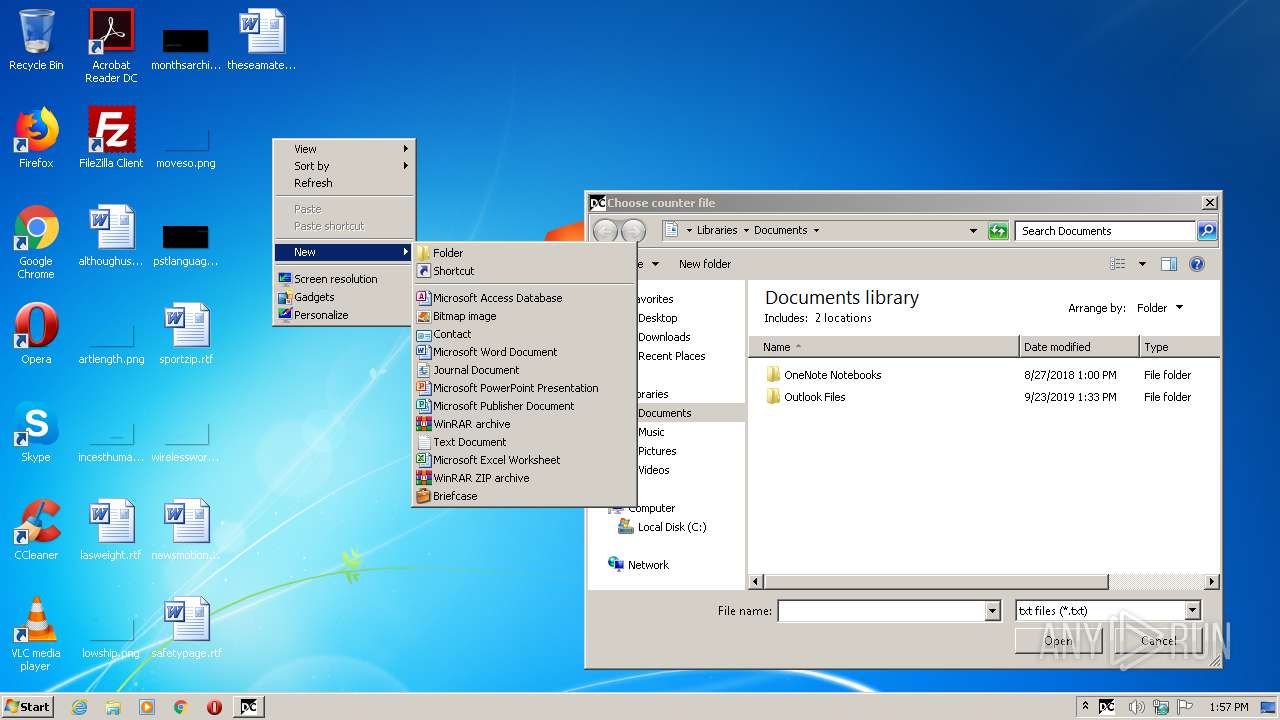Select the Skype desktop shortcut
1280x720 pixels.
pos(36,432)
